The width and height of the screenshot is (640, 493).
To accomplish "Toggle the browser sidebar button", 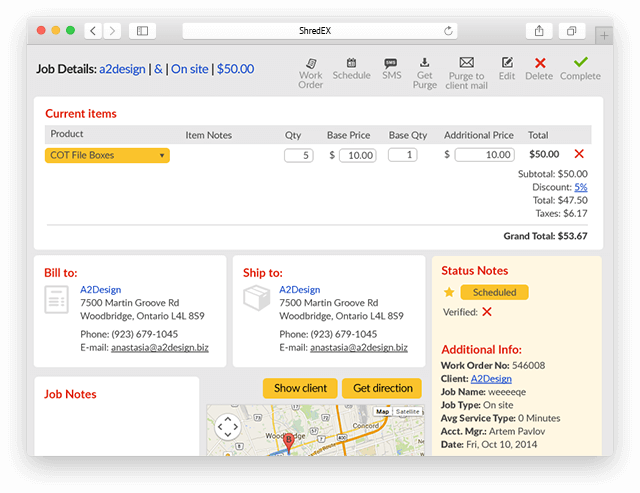I will (142, 31).
